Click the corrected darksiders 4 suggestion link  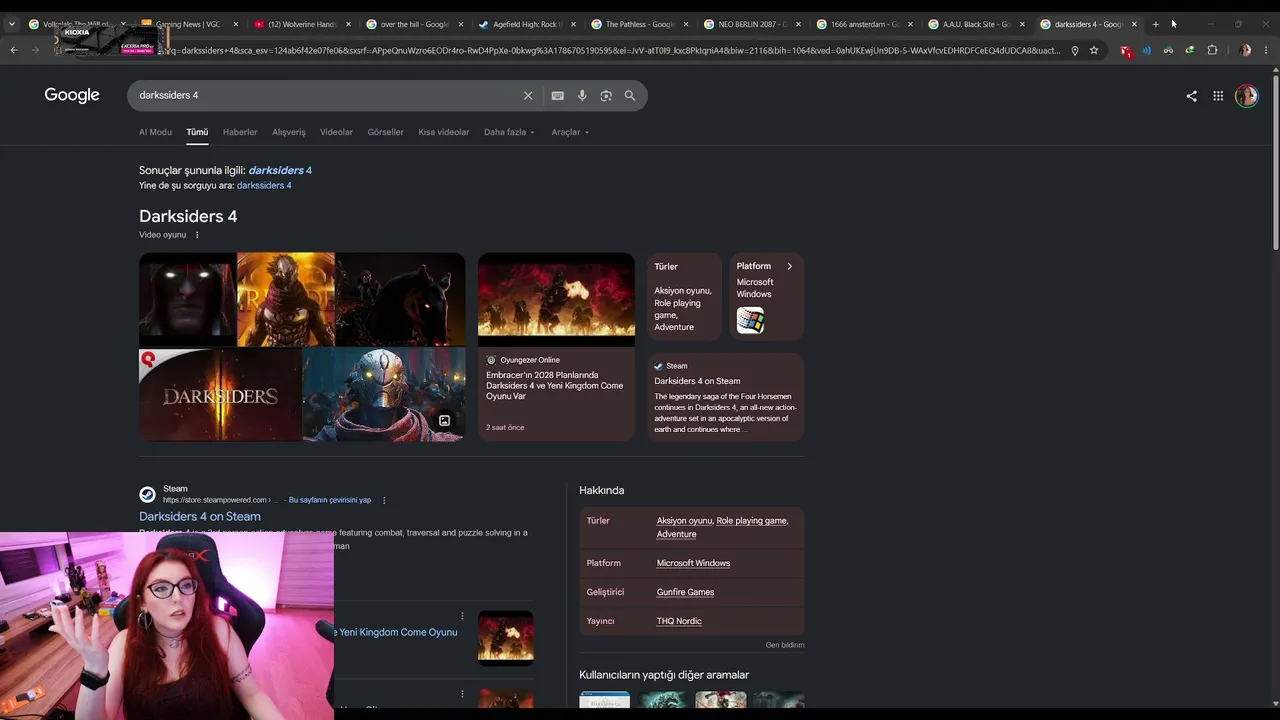coord(280,170)
